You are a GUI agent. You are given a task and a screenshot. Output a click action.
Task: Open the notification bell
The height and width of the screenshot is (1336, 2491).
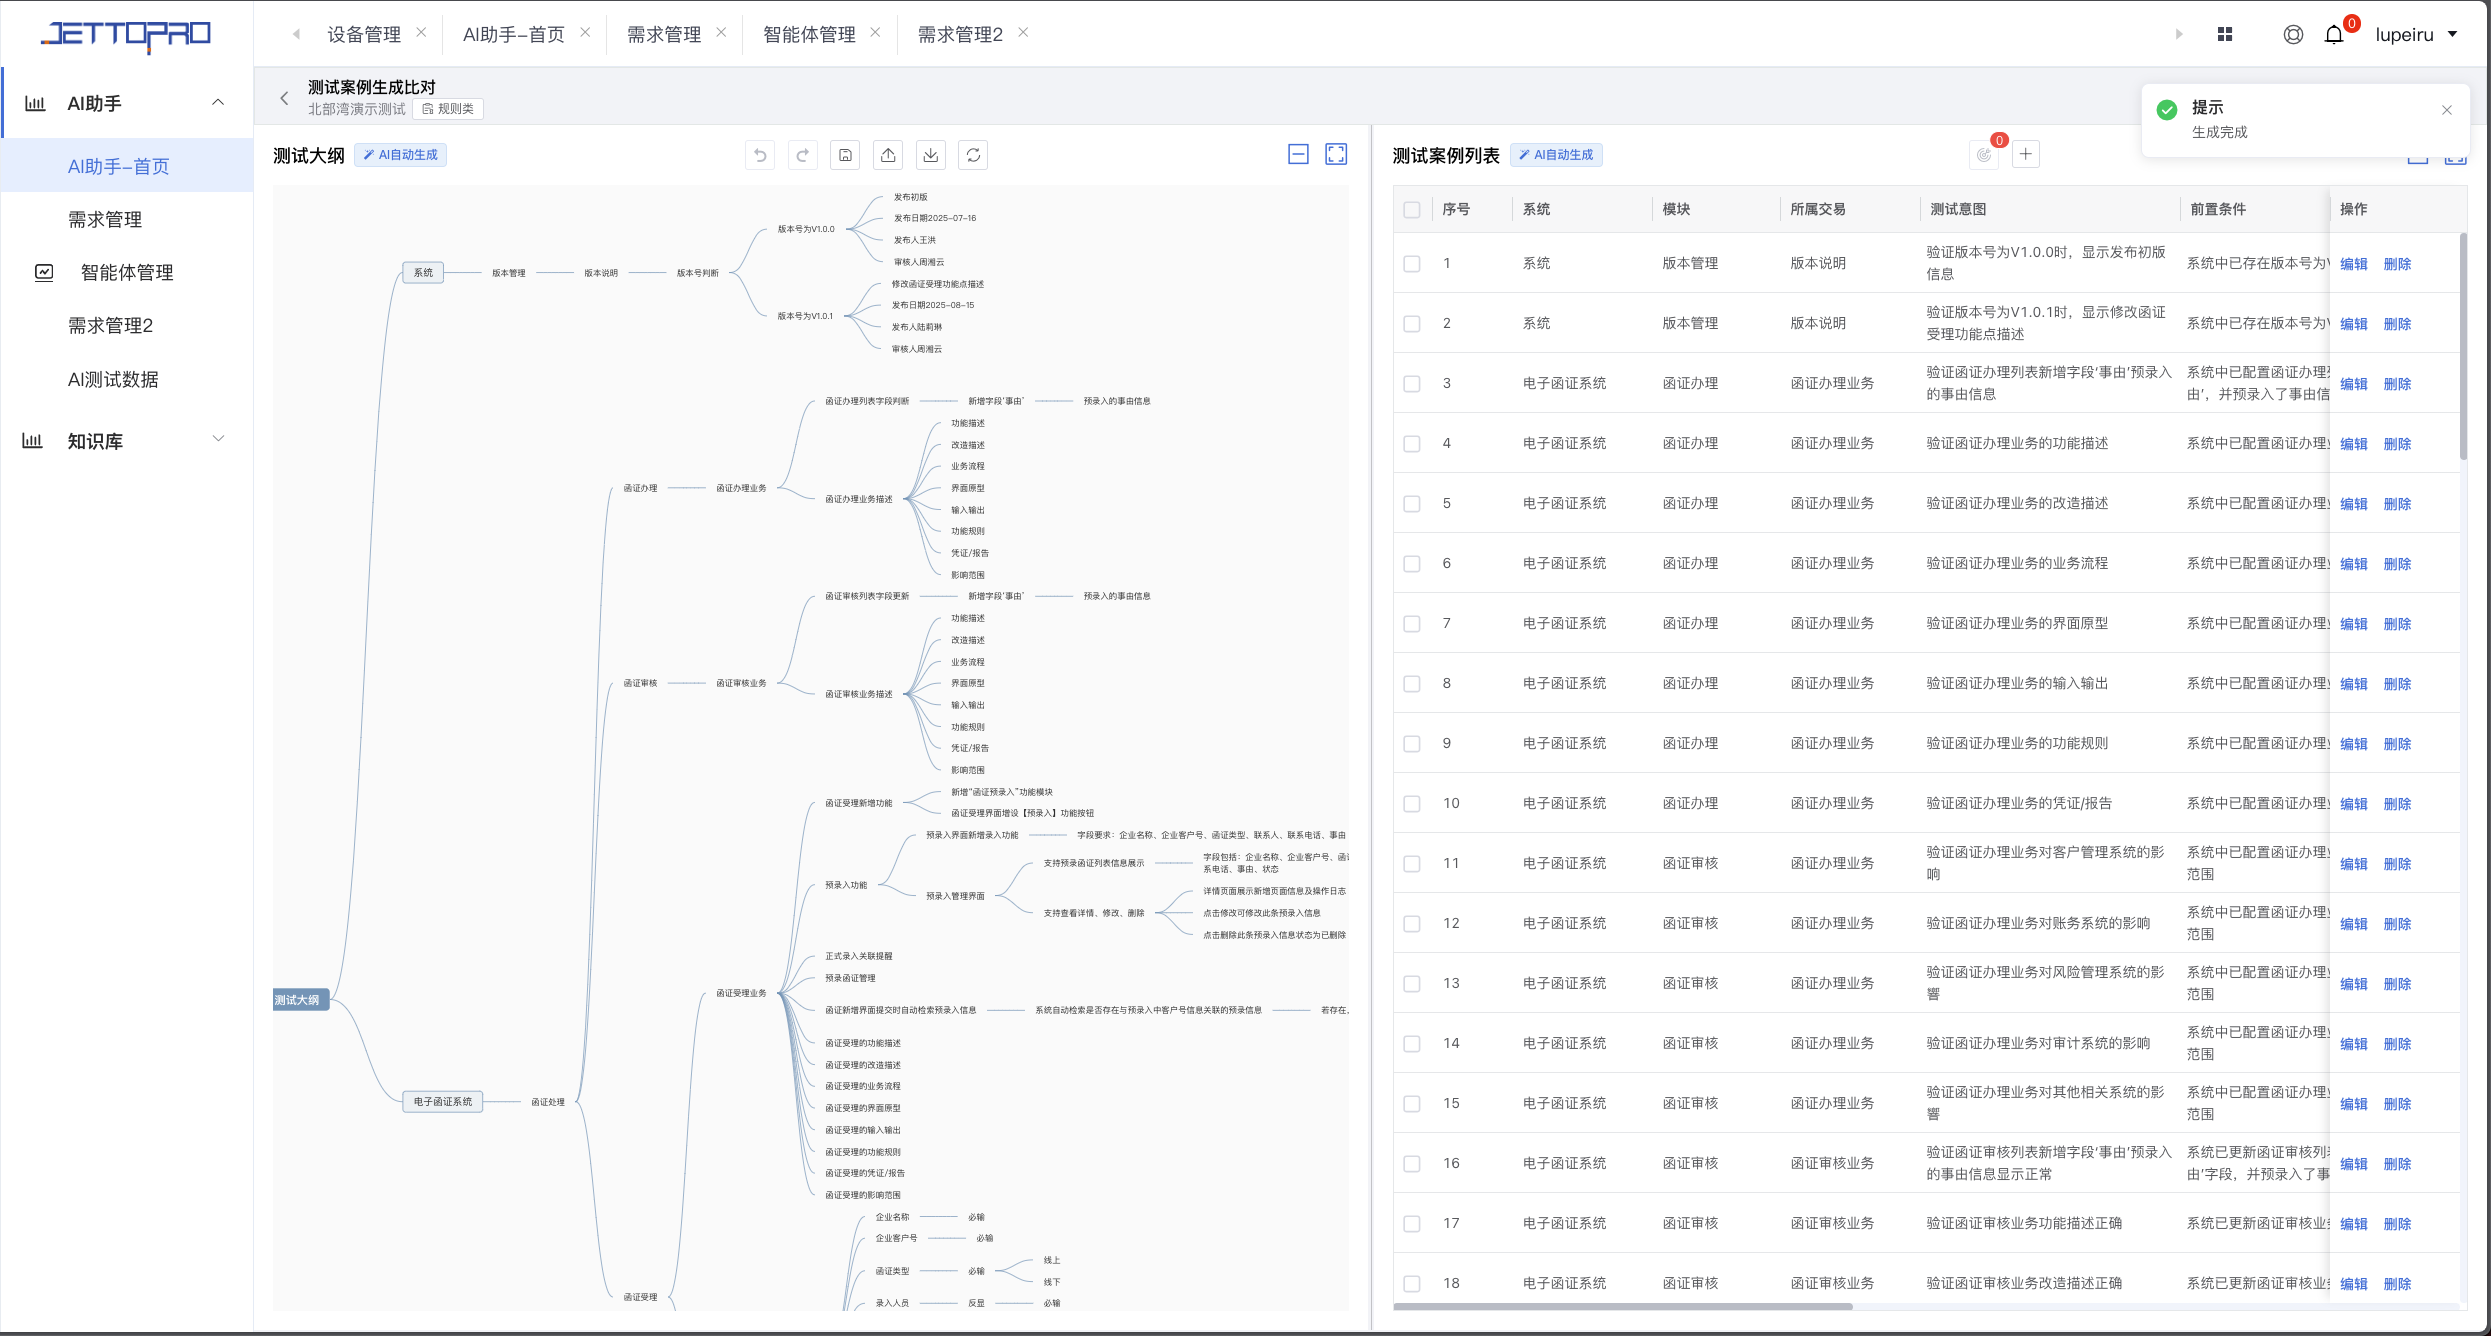click(2334, 35)
